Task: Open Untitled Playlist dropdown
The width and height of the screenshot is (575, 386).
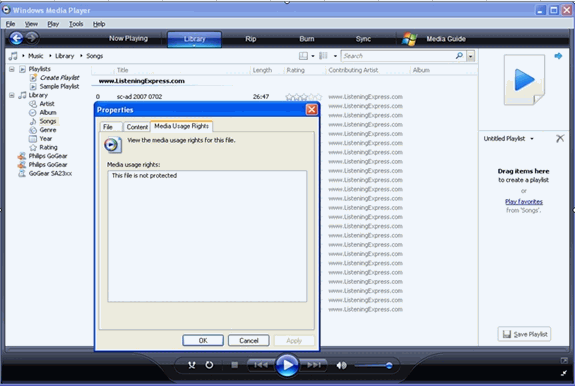Action: [x=532, y=139]
